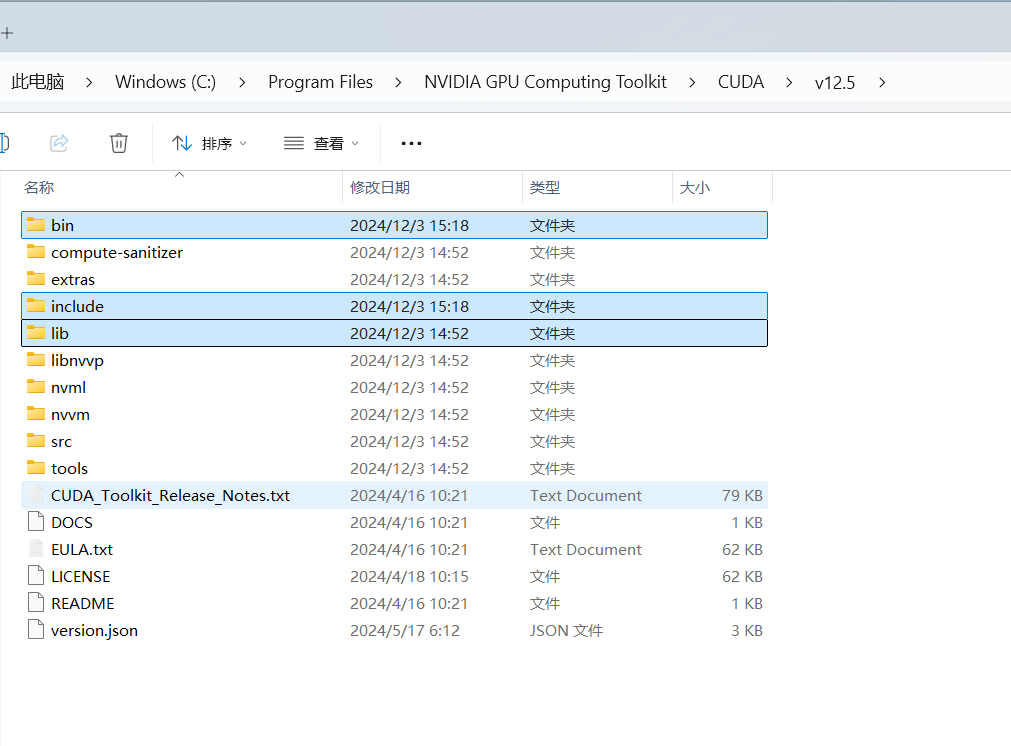This screenshot has width=1011, height=746.
Task: Navigate to Program Files via breadcrumb
Action: (320, 82)
